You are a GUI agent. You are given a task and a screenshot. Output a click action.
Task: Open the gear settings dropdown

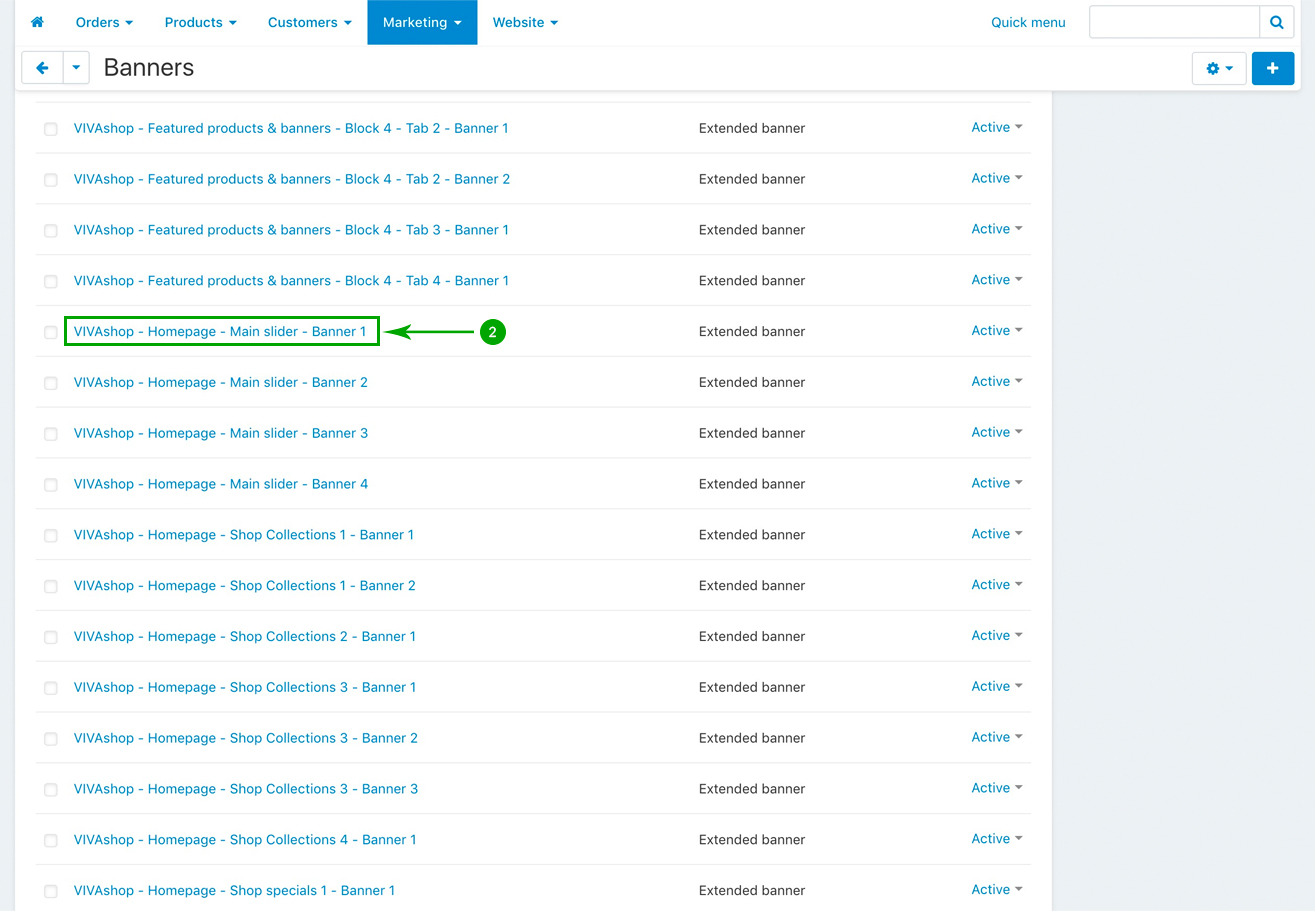(x=1218, y=68)
